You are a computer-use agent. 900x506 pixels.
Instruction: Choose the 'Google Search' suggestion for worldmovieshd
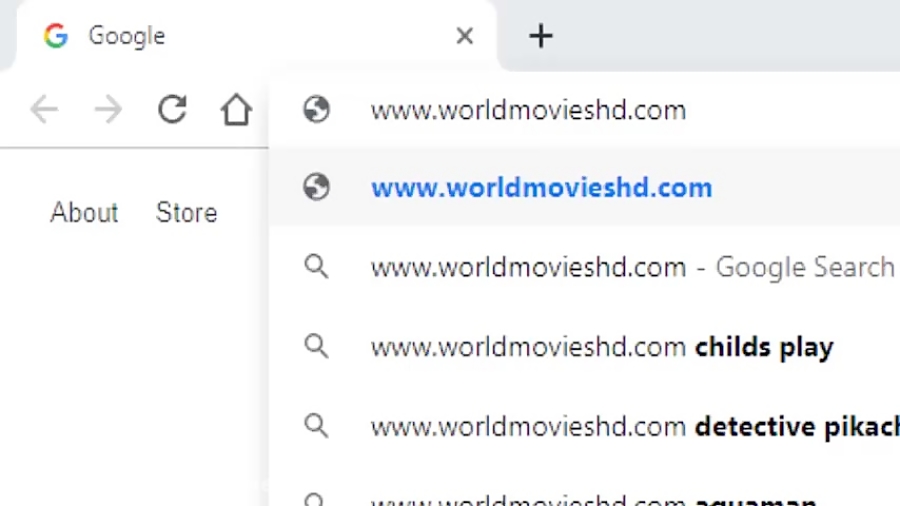[631, 267]
